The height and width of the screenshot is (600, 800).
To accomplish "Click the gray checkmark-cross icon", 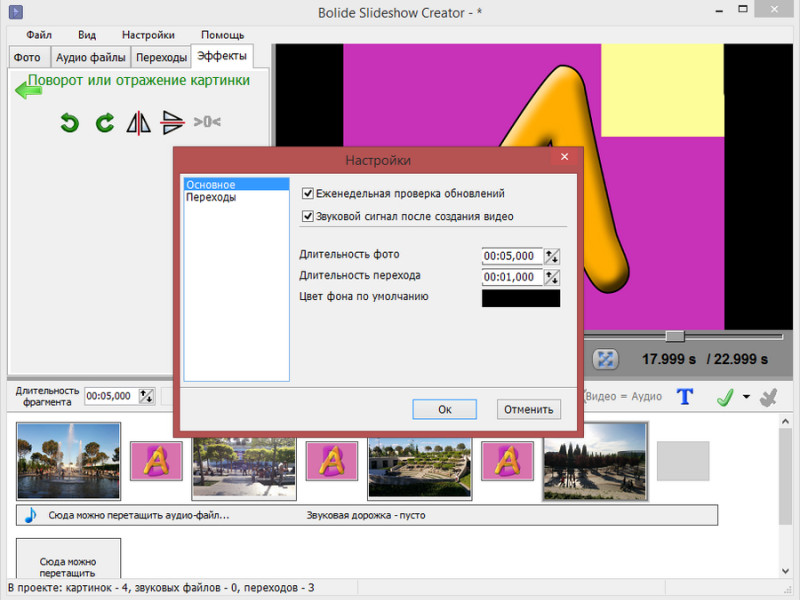I will [768, 397].
